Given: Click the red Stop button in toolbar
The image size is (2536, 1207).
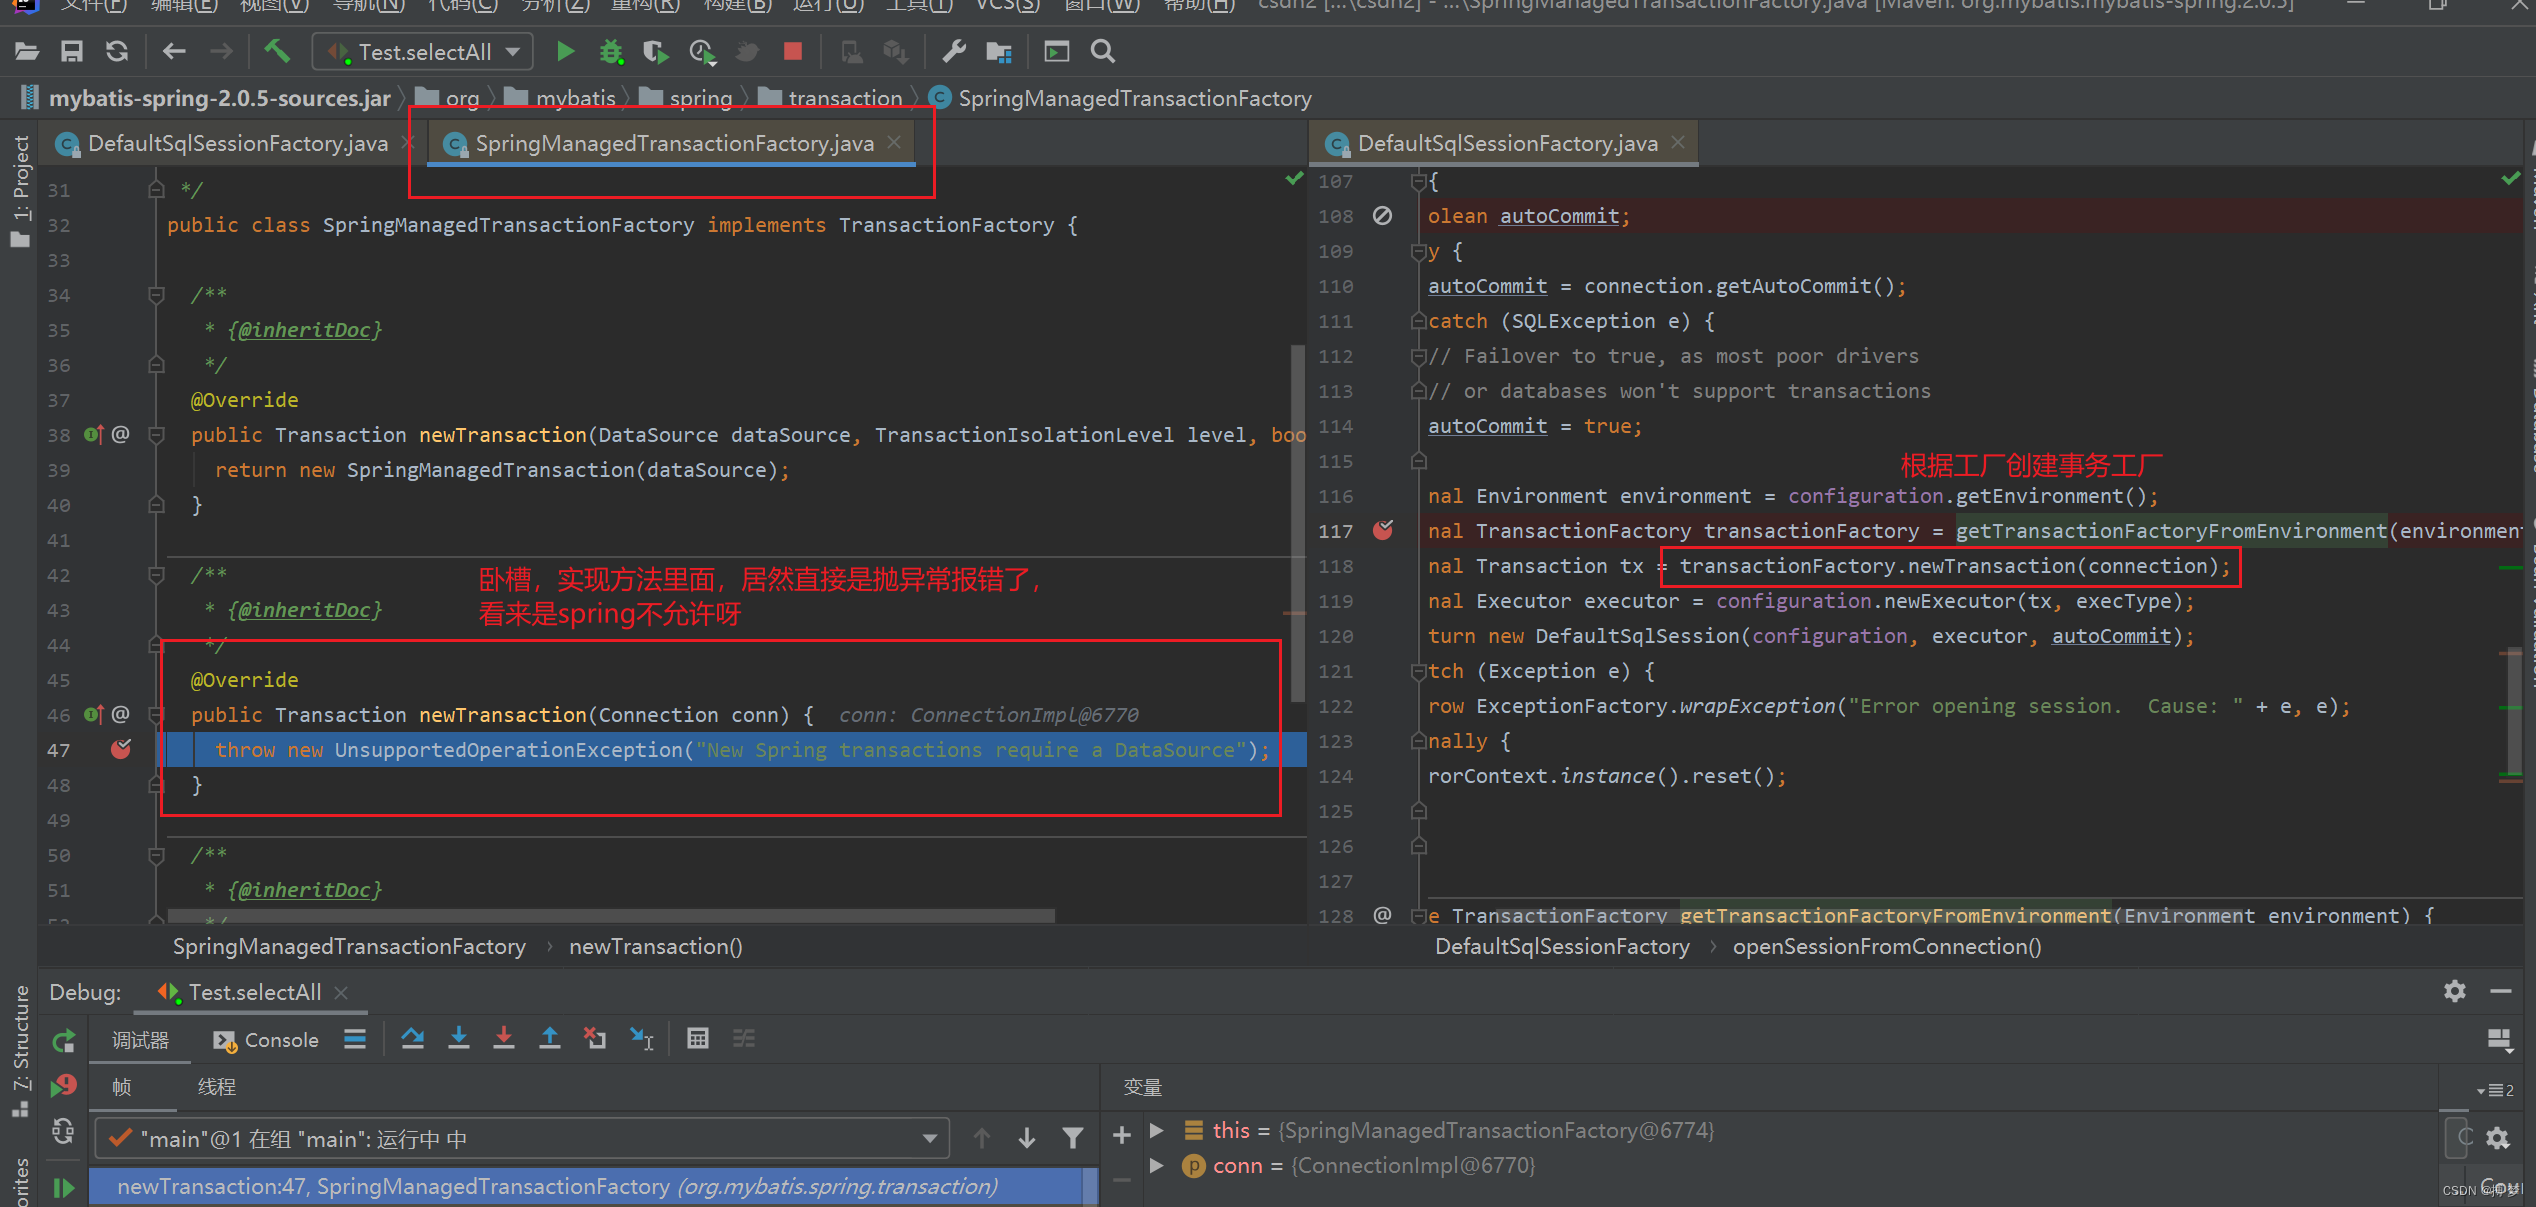Looking at the screenshot, I should (793, 51).
